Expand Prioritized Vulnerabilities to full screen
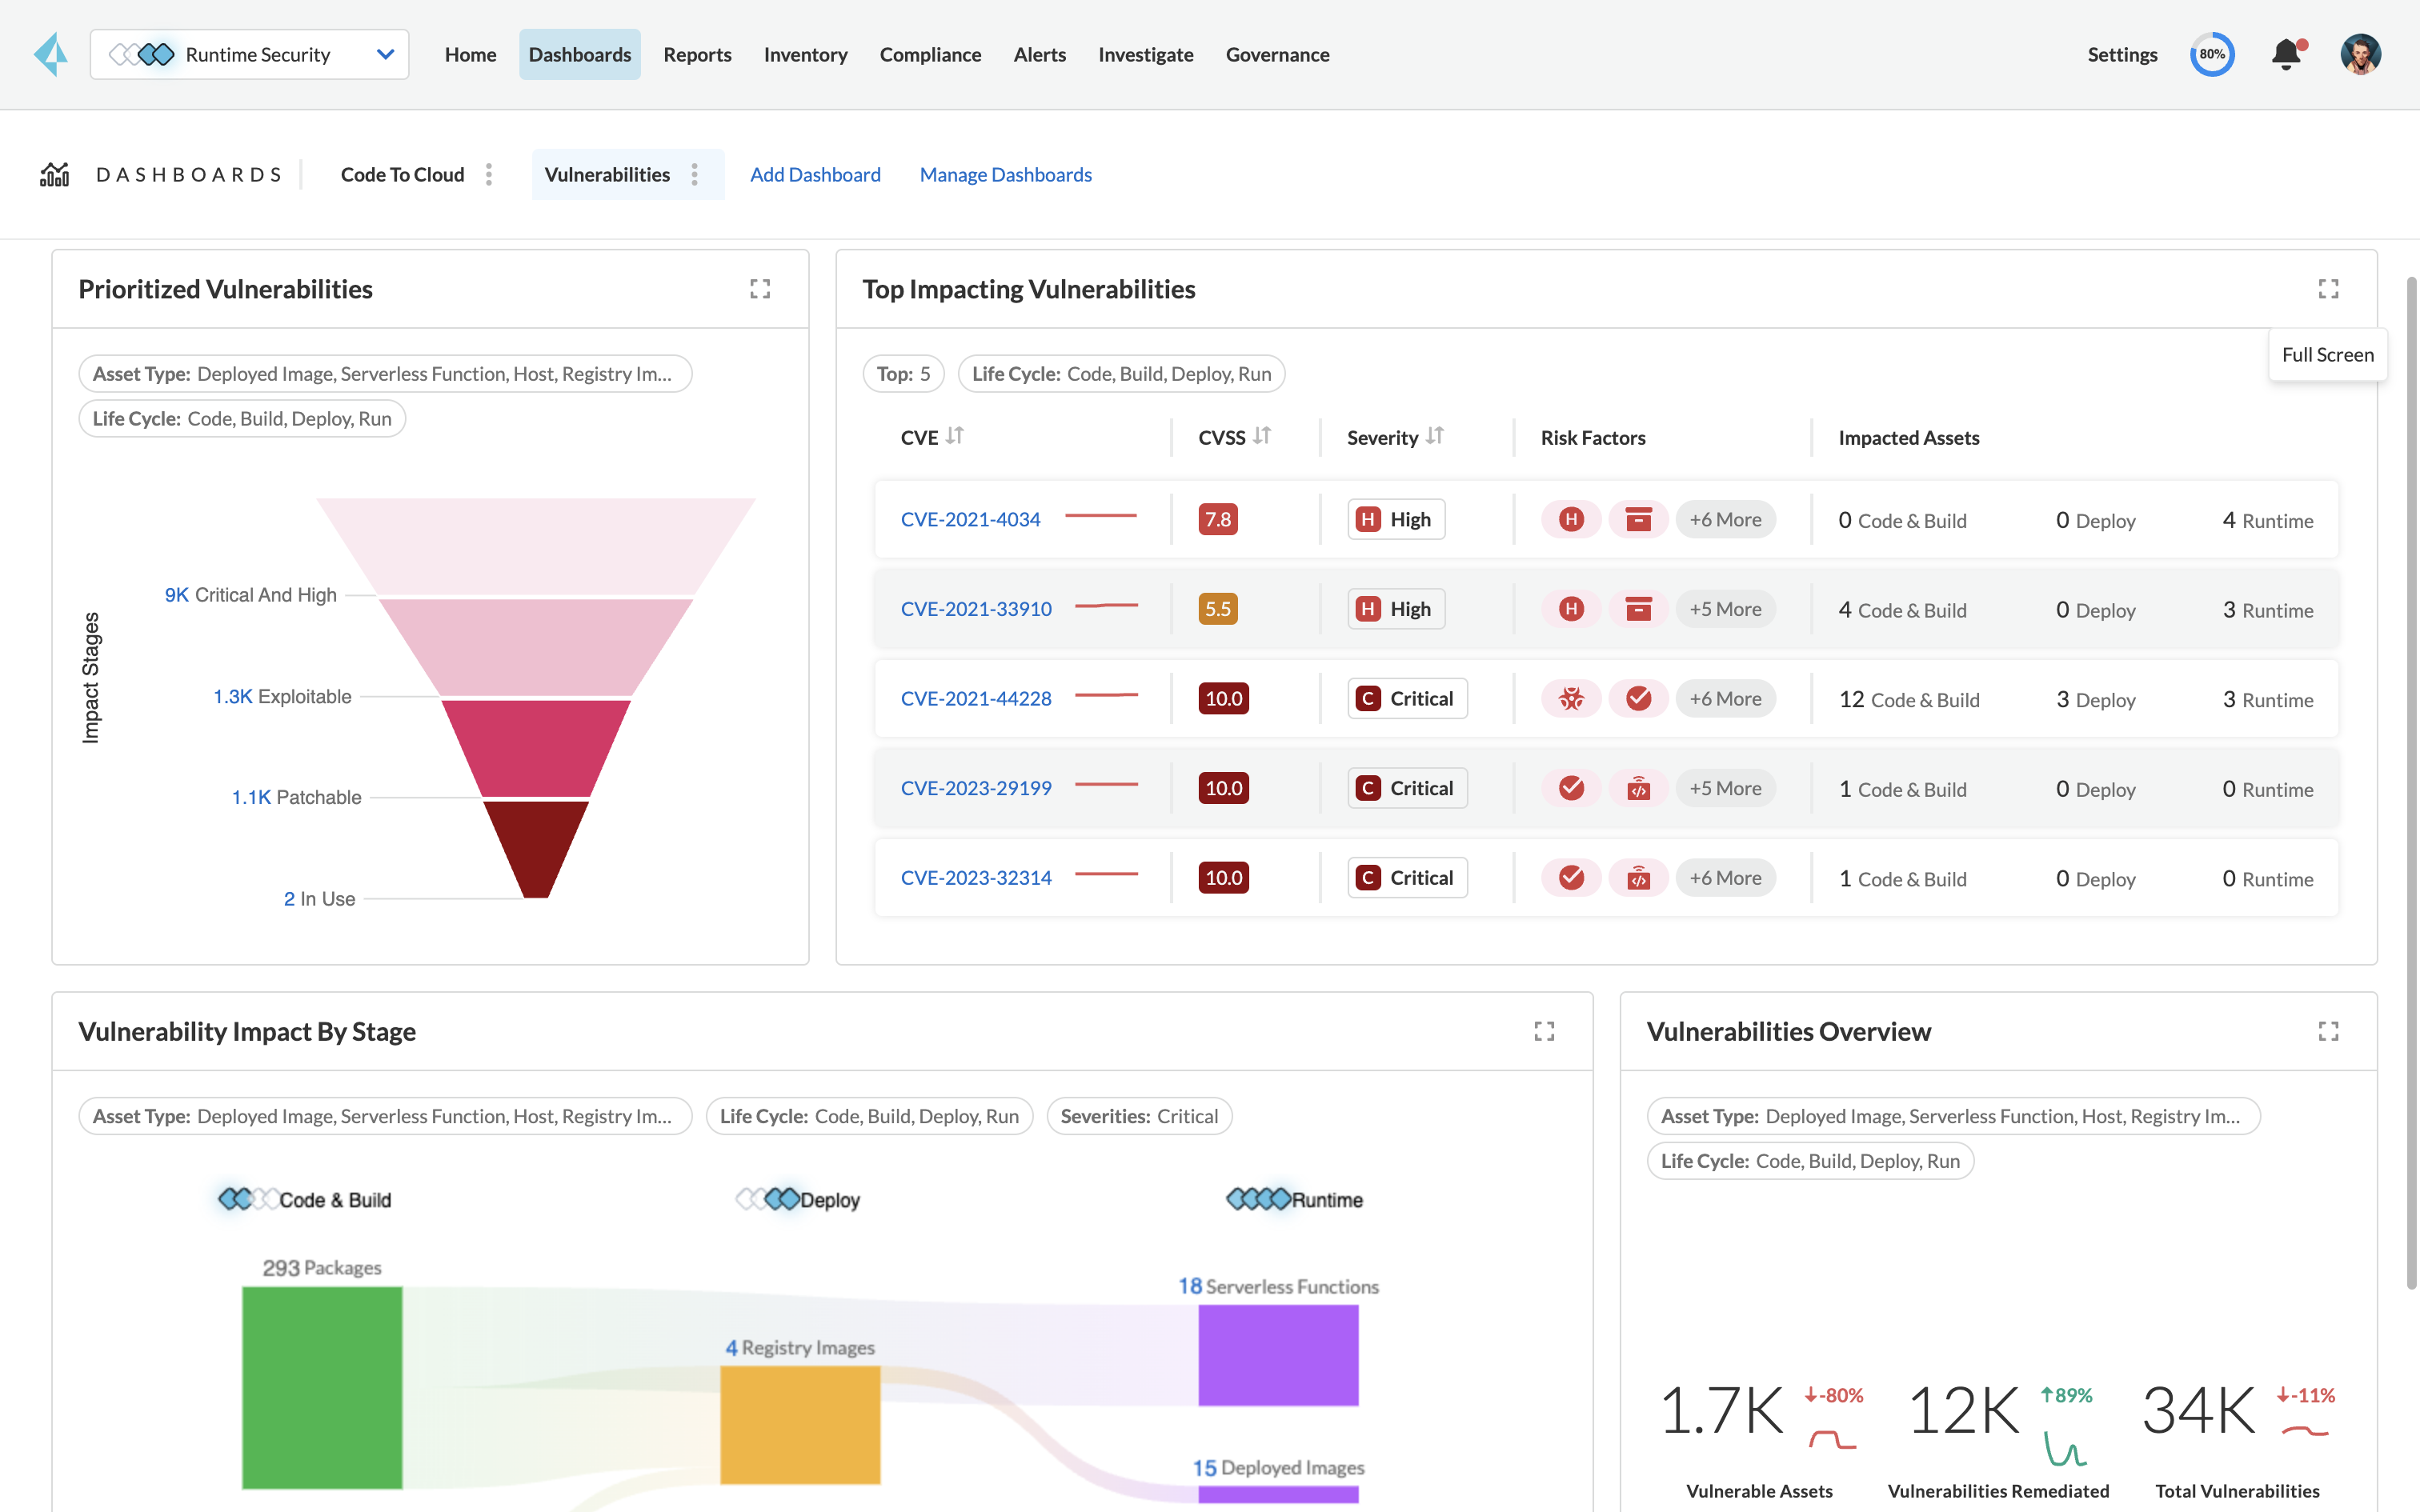This screenshot has width=2420, height=1512. point(760,288)
